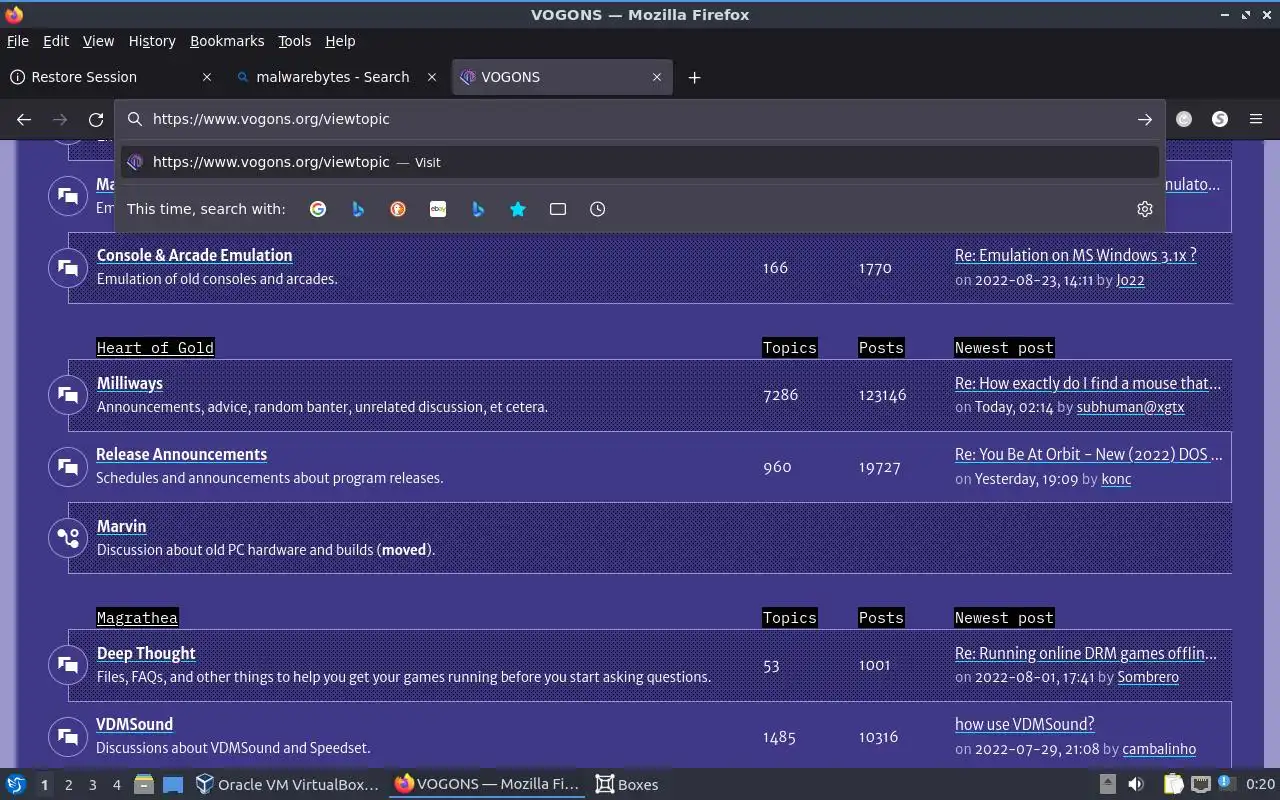Open the Heart of Gold category
Screen dimensions: 1280x800
(155, 347)
